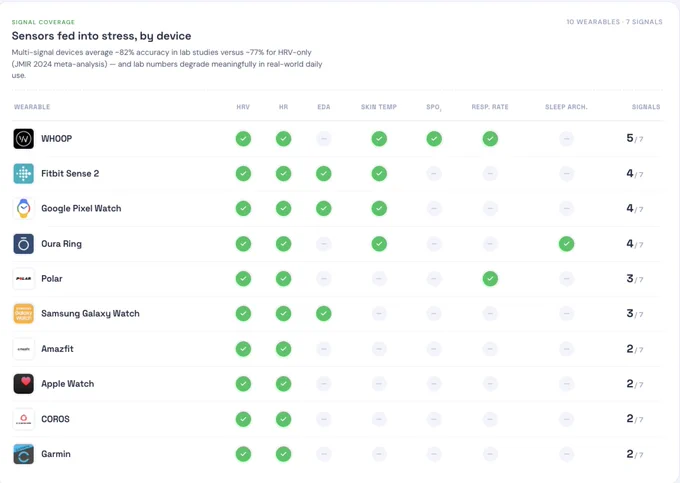Click WHOOP's SpO2 green checkmark
The image size is (680, 483).
coord(434,139)
